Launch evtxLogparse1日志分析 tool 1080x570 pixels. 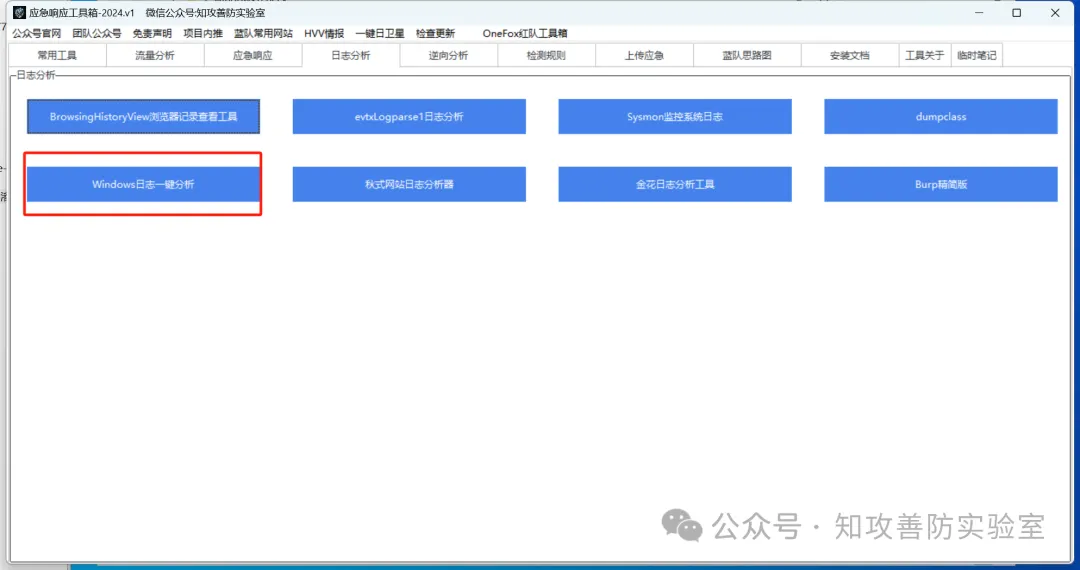click(409, 116)
